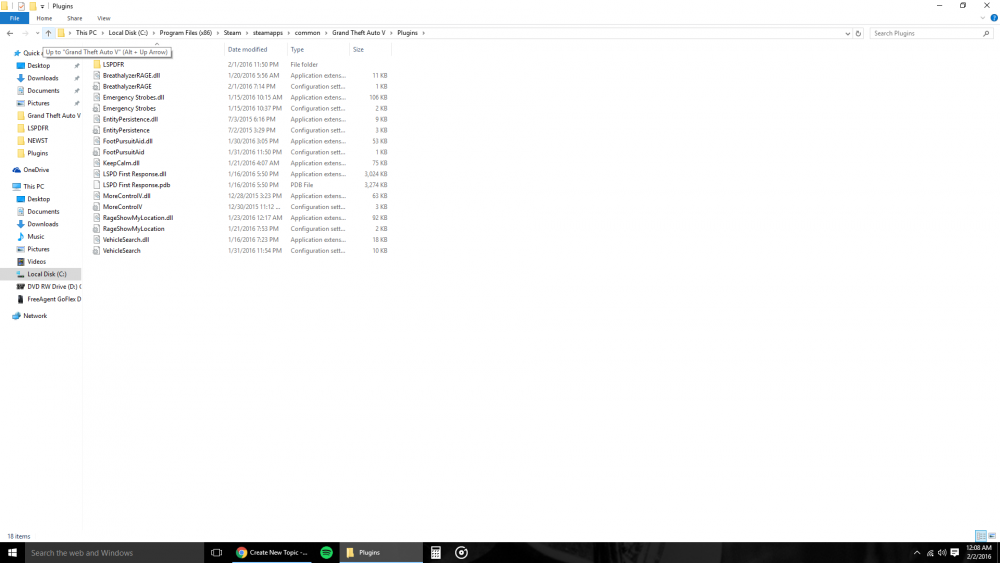Switch to Large icons view layout
The height and width of the screenshot is (563, 1000).
(992, 536)
